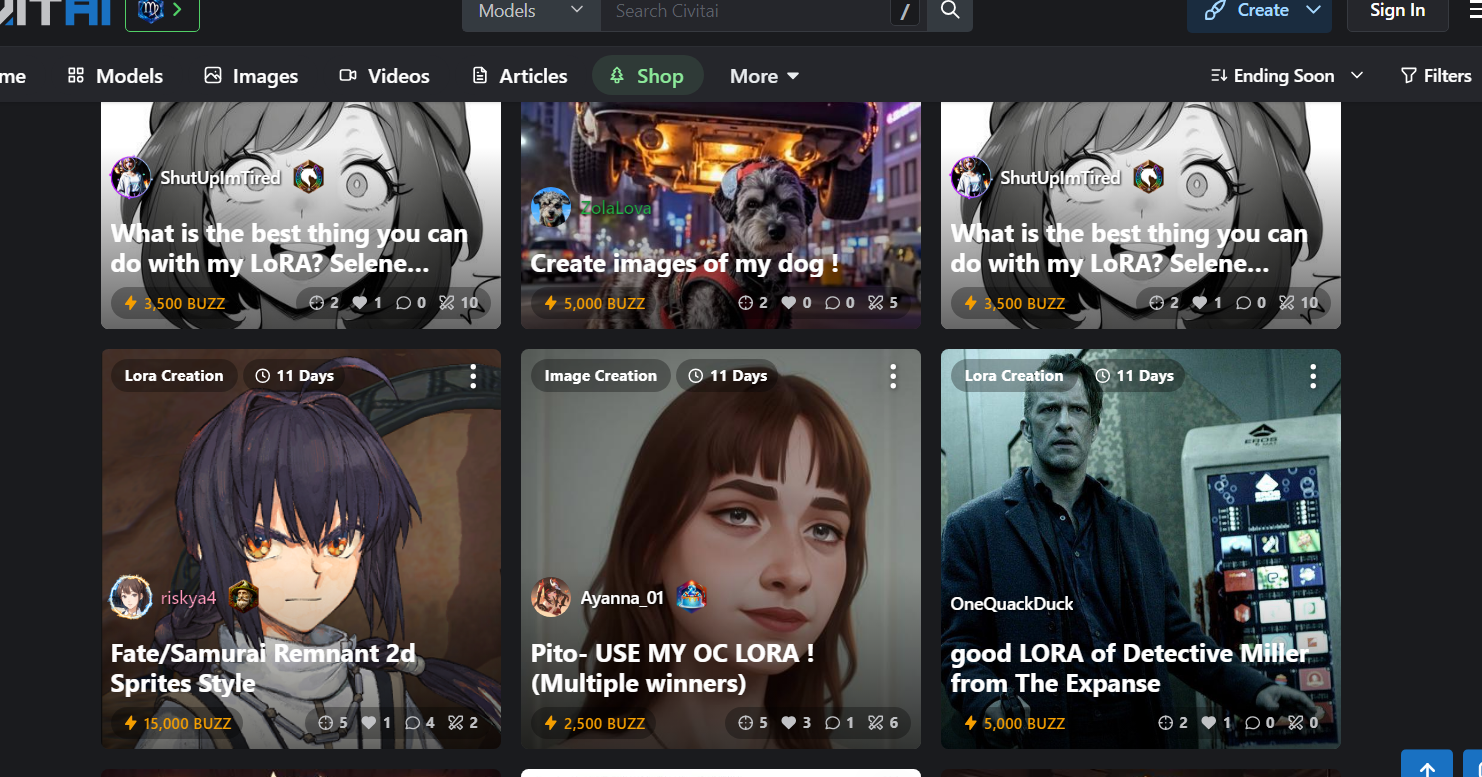Screen dimensions: 1482x777
Task: Click the 2,500 BUZZ badge
Action: tap(594, 723)
